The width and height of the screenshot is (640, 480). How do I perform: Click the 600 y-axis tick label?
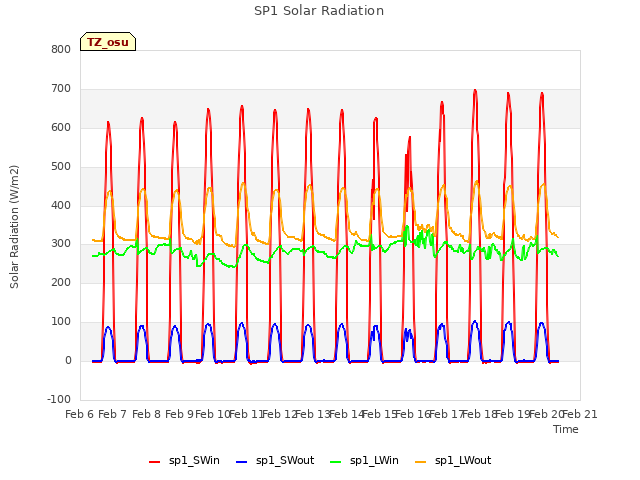[61, 128]
